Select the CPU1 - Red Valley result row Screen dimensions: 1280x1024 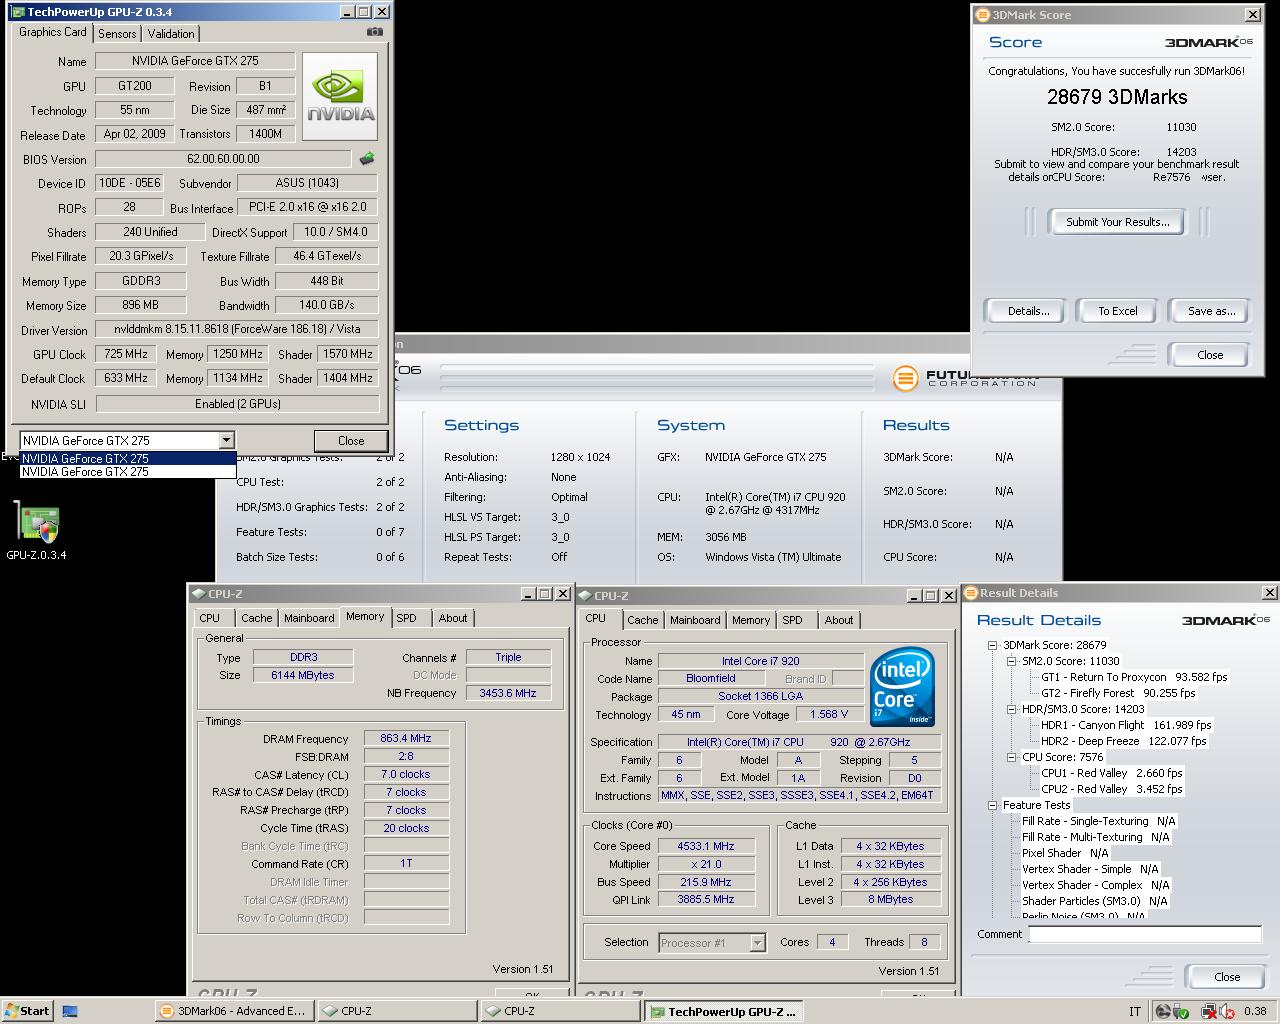click(x=1111, y=773)
